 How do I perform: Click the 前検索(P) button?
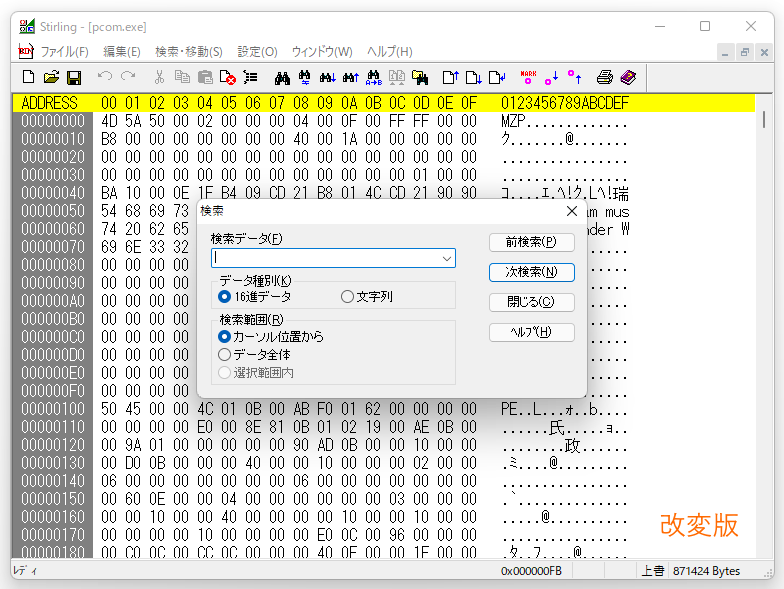[532, 242]
